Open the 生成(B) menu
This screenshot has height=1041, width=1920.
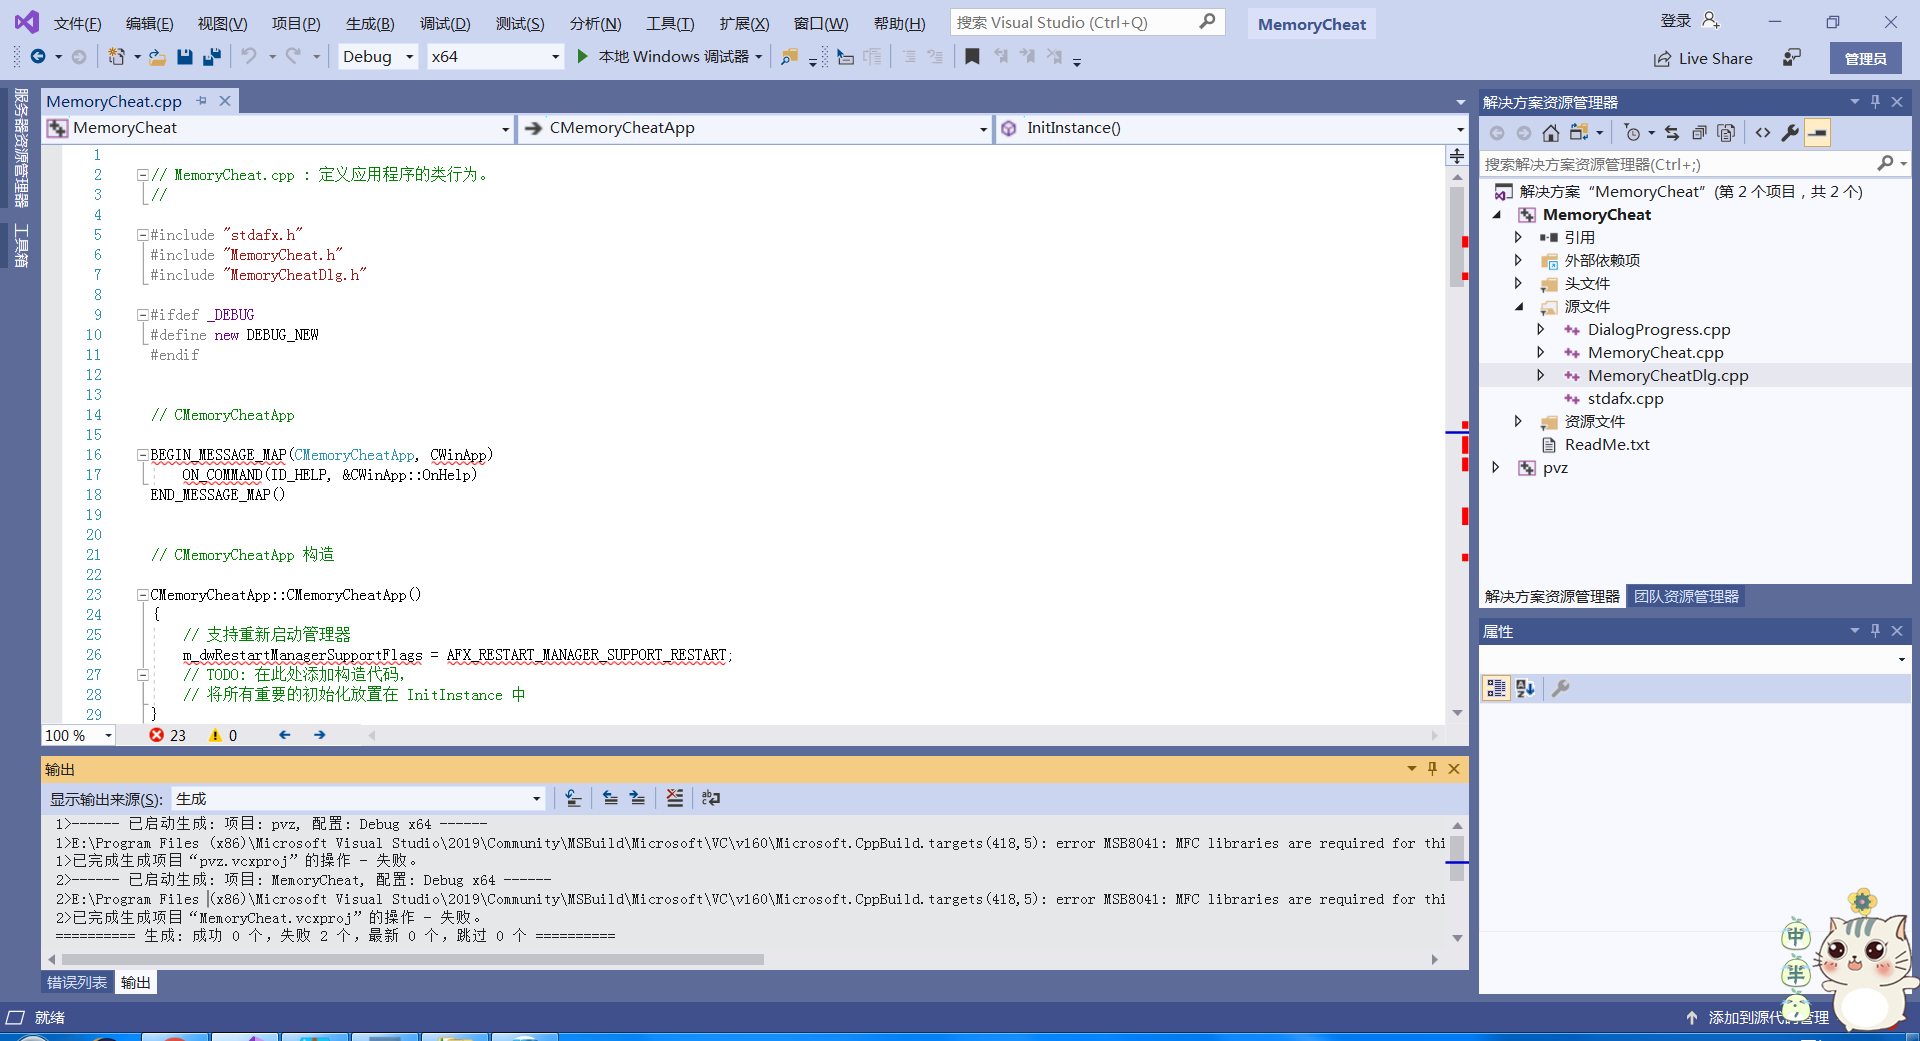tap(370, 23)
